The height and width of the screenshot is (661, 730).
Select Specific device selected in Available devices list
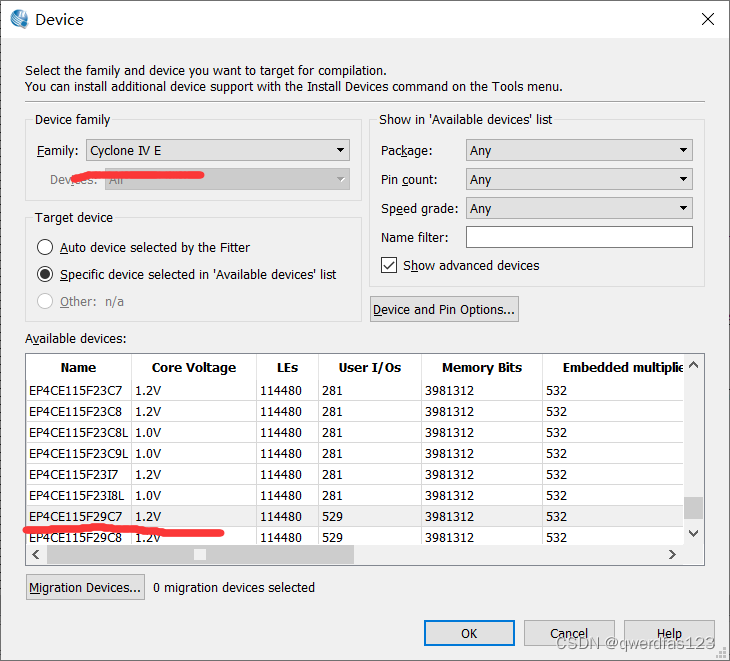45,274
